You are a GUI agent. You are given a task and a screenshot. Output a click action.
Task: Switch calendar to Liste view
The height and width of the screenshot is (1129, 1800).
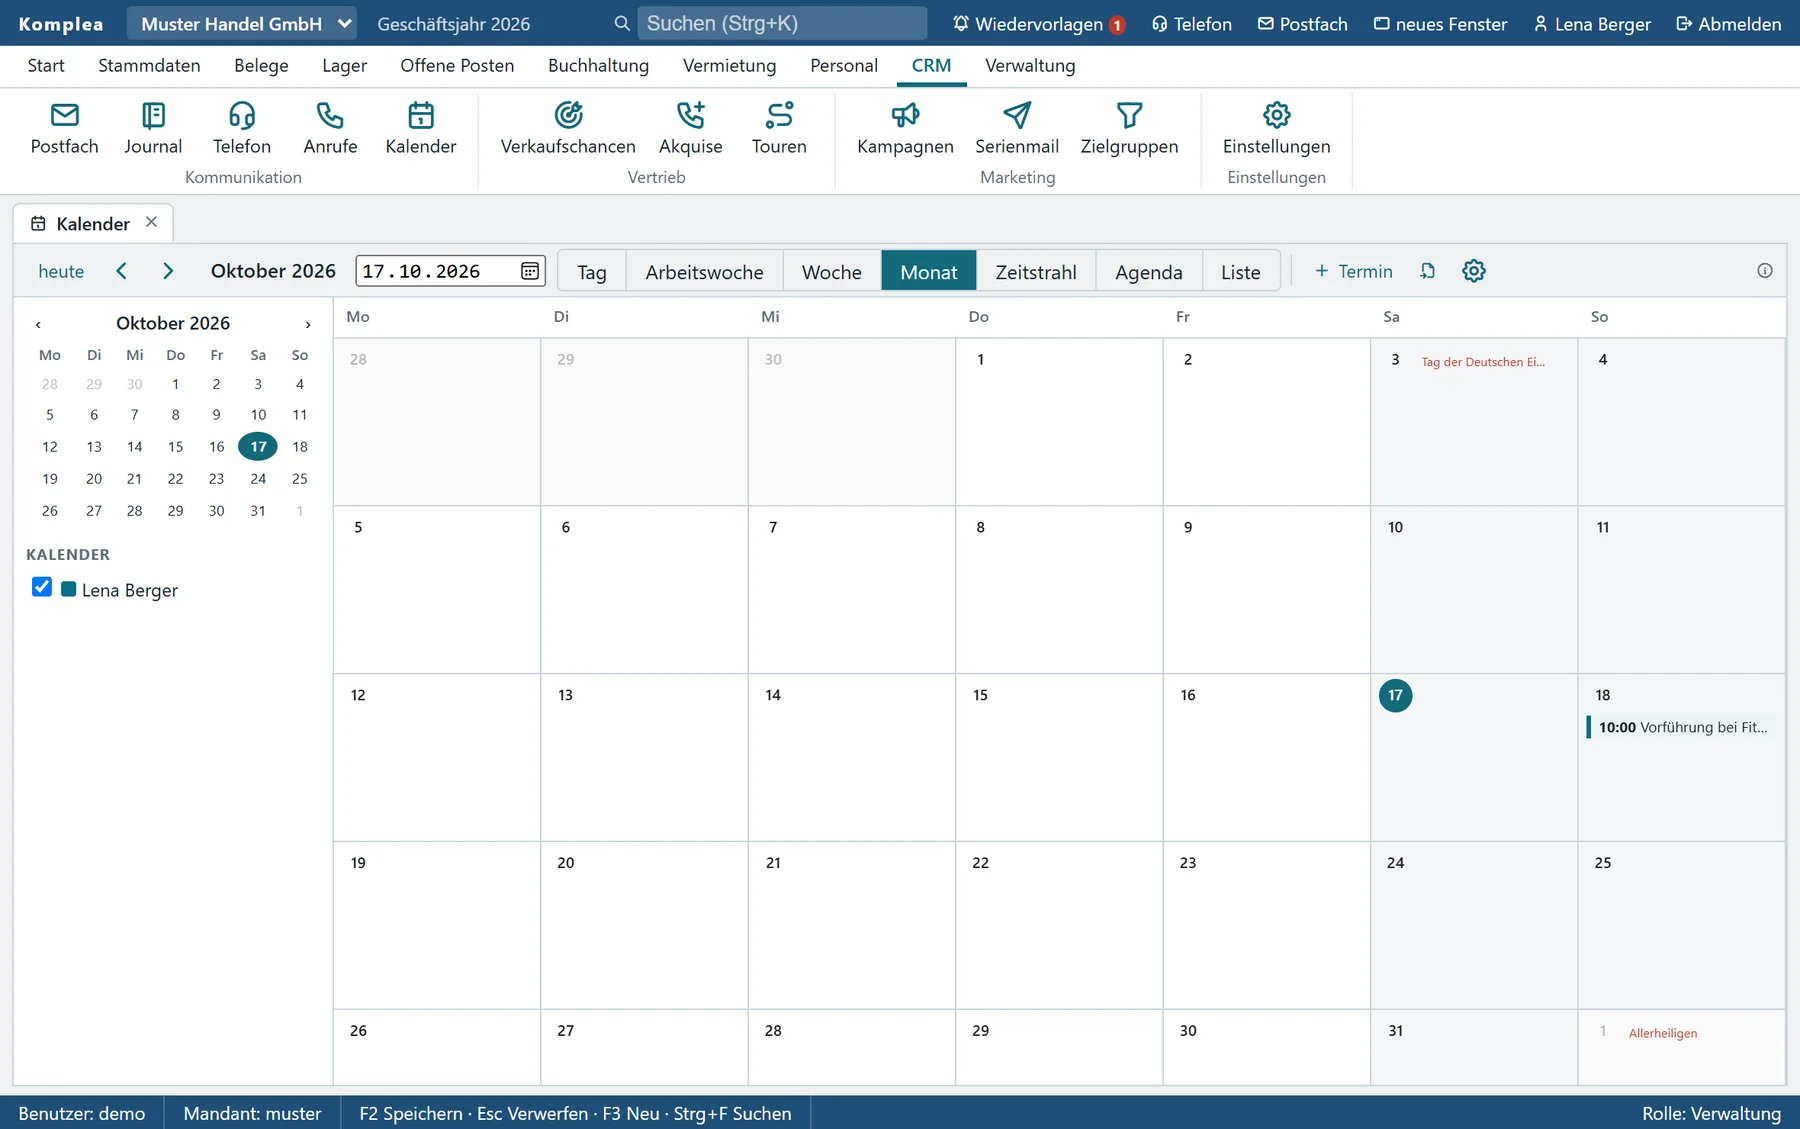coord(1241,271)
